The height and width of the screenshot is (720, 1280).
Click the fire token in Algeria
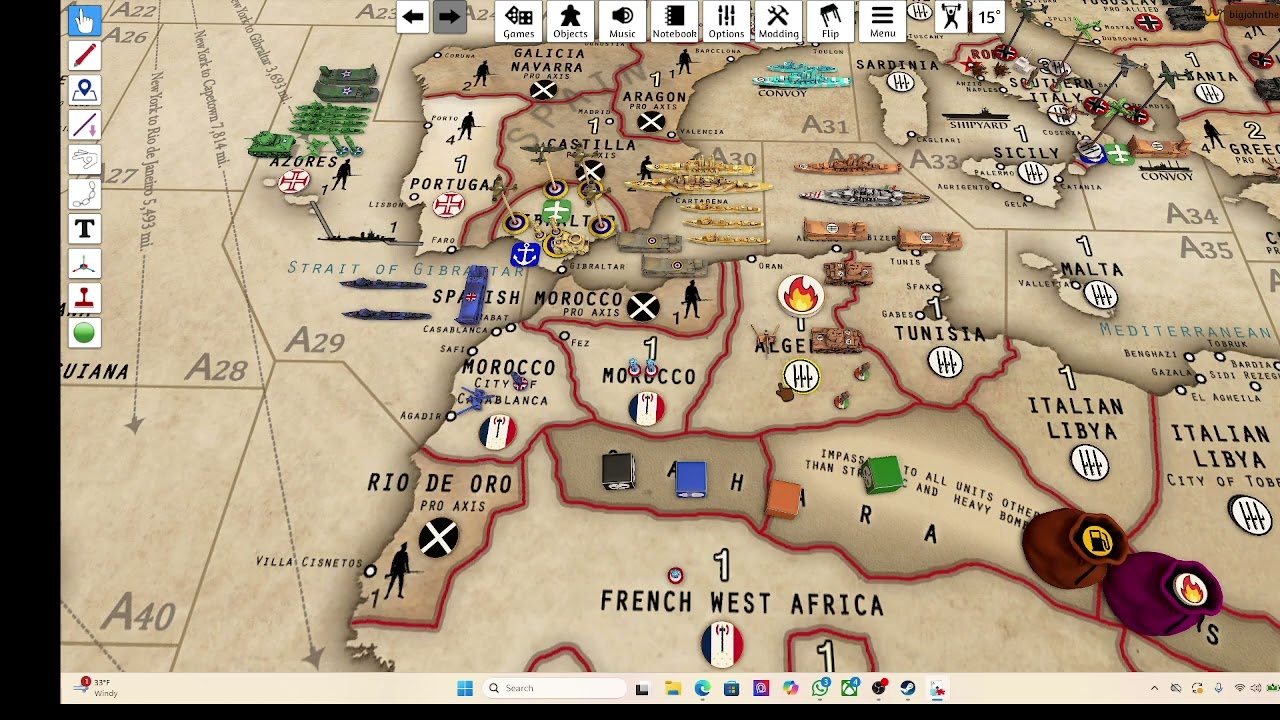pyautogui.click(x=800, y=294)
